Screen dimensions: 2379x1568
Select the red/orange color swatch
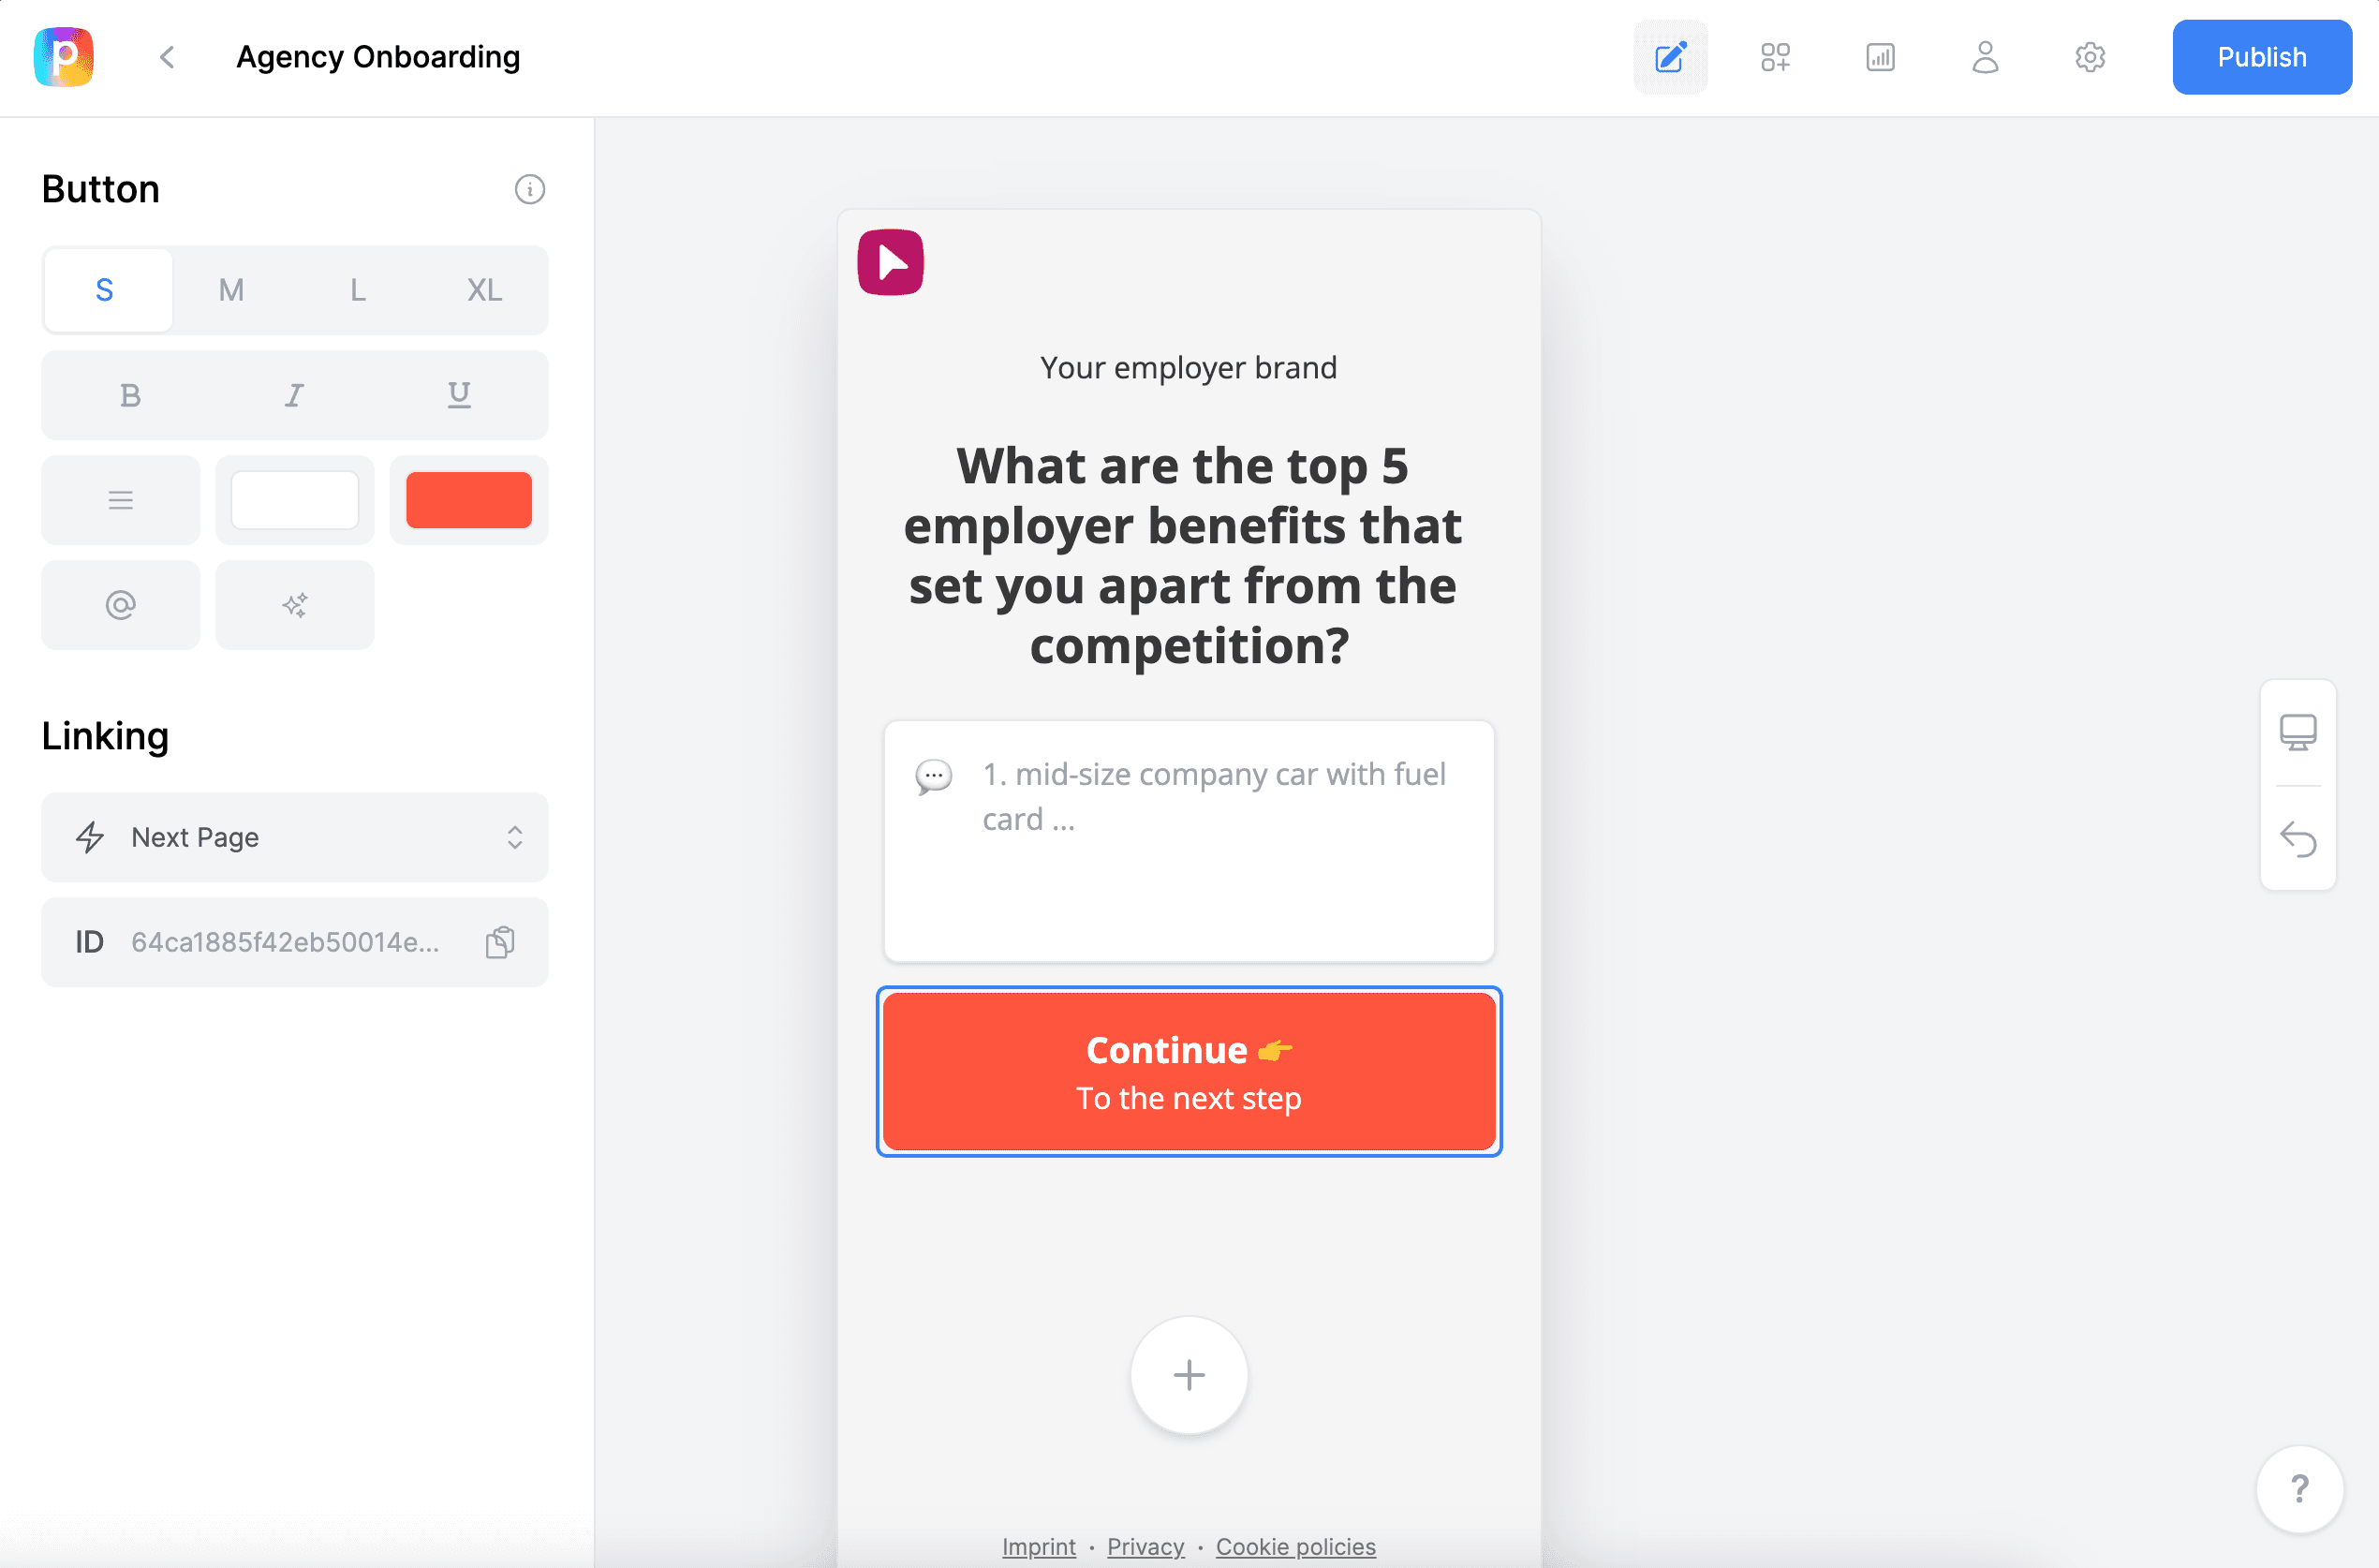point(467,498)
